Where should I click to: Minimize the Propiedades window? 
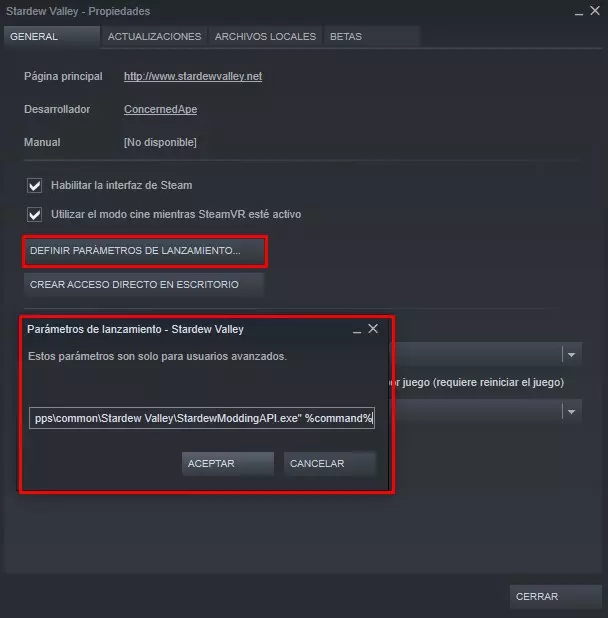578,12
